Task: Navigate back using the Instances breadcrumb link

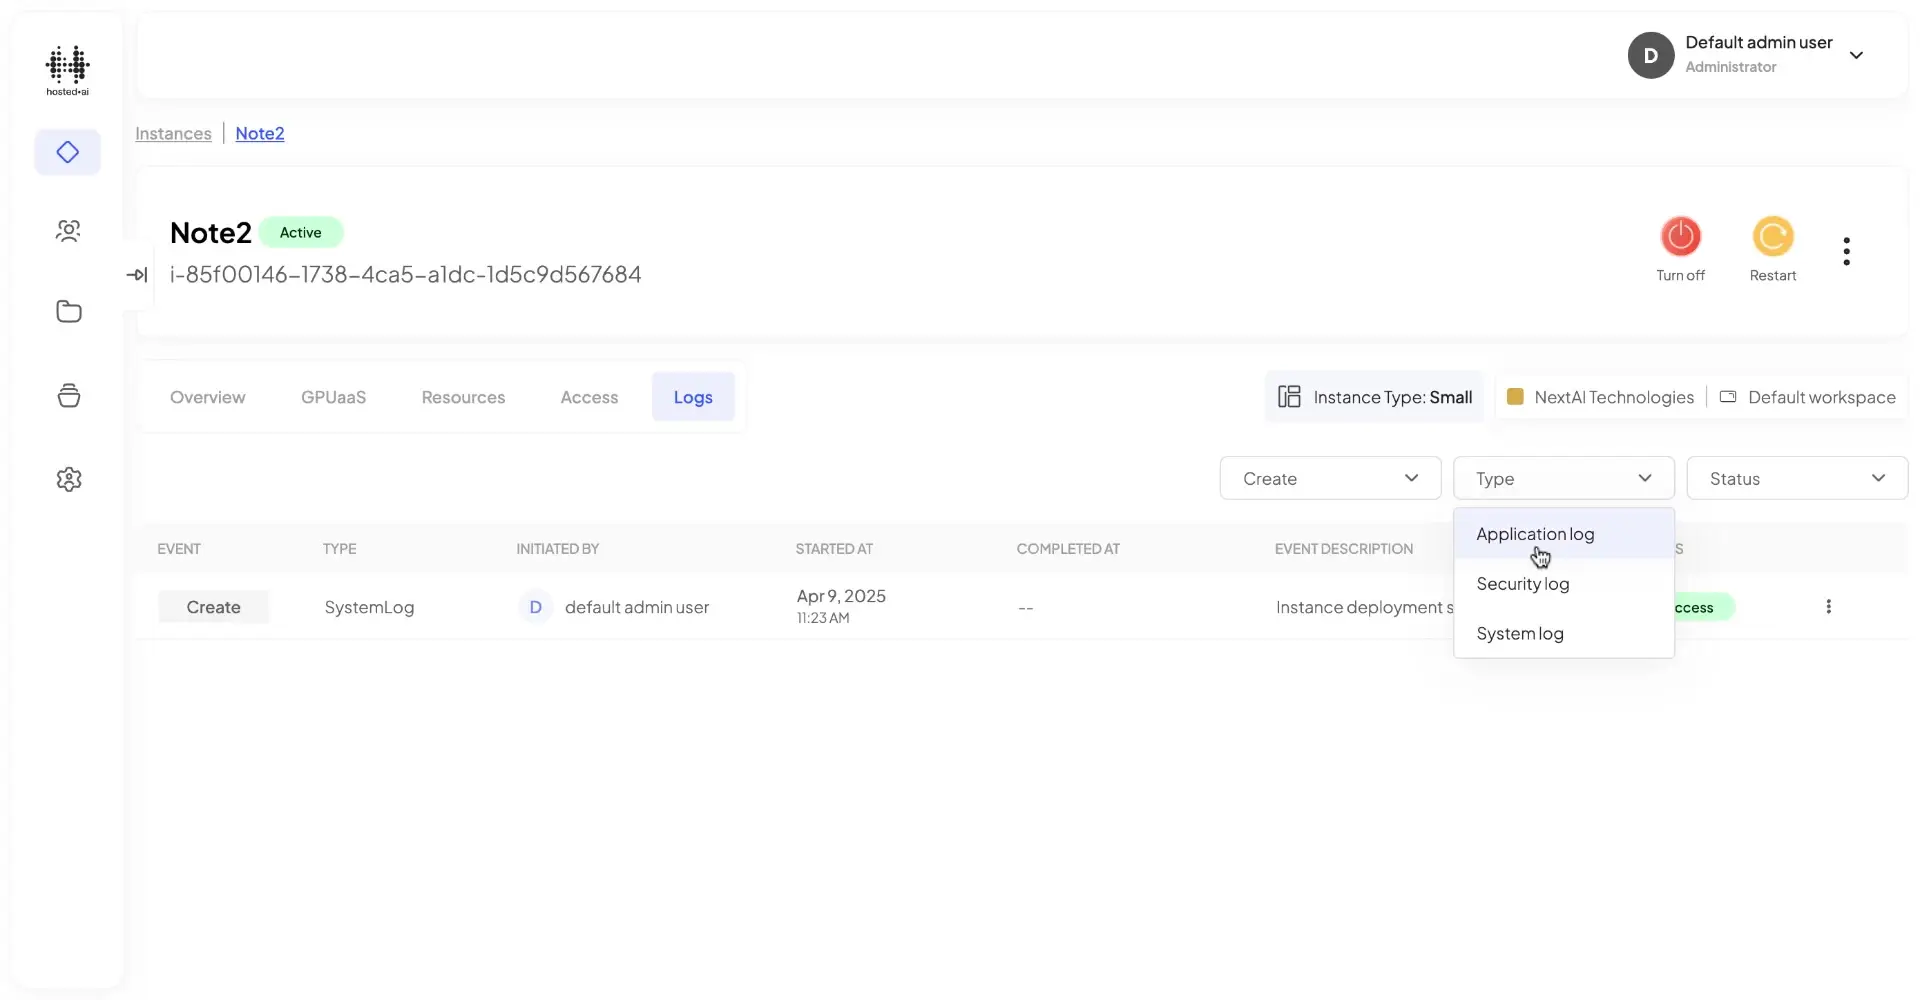Action: (x=173, y=133)
